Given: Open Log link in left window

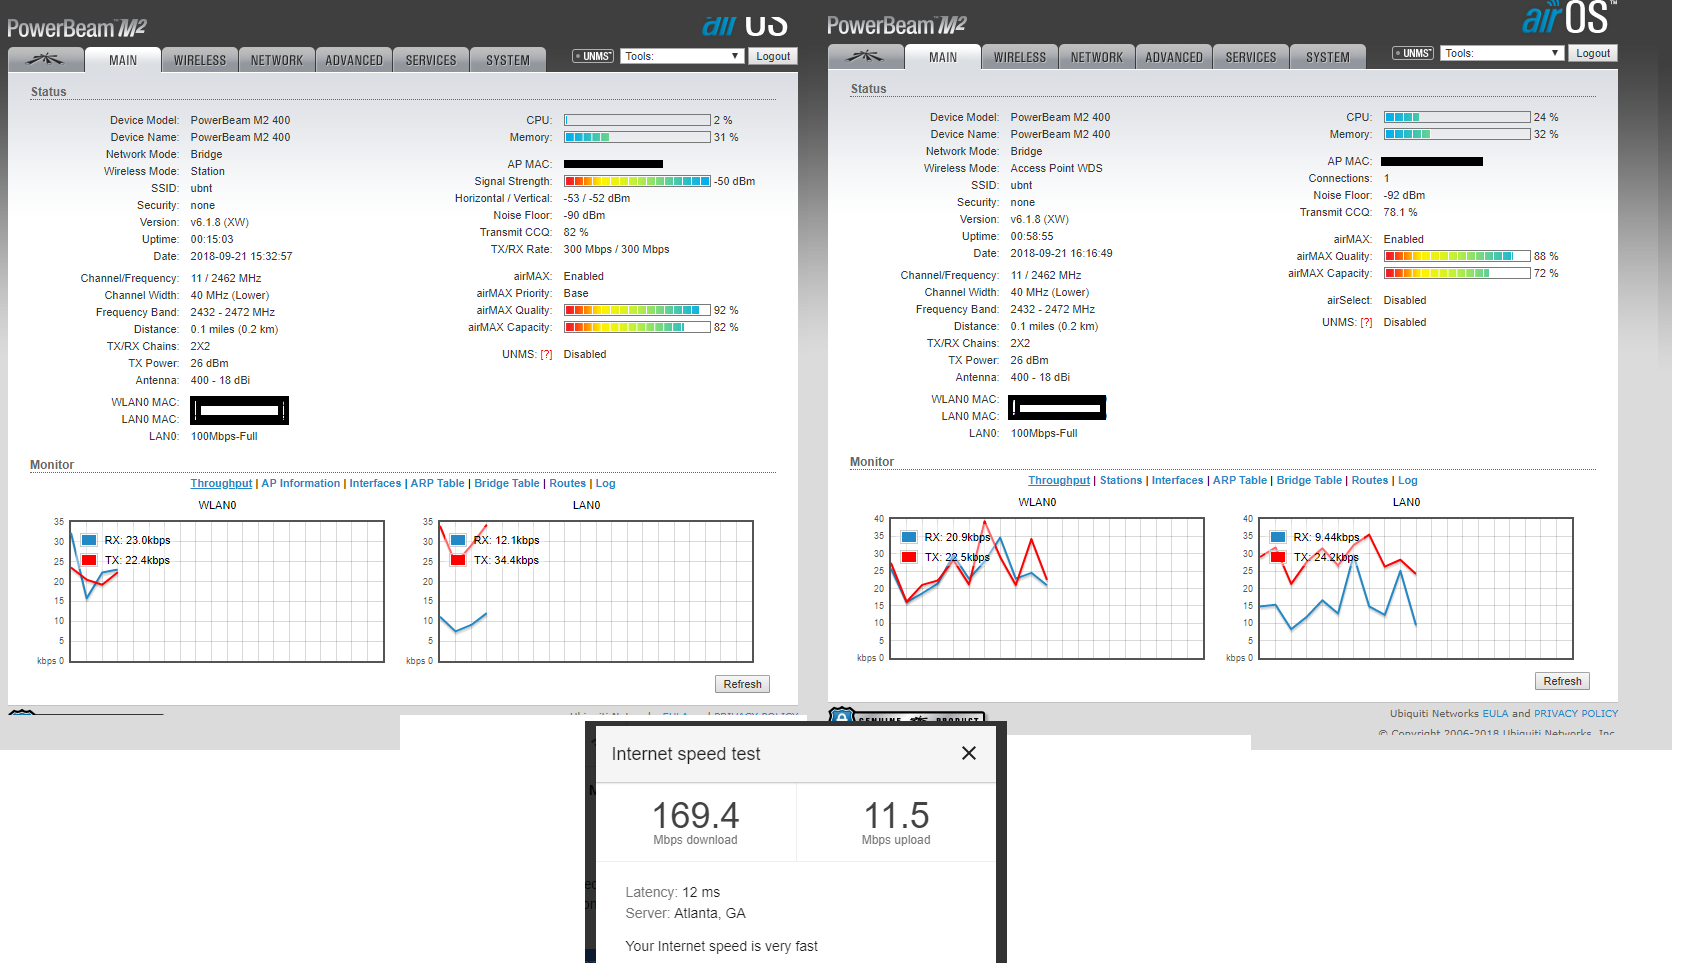Looking at the screenshot, I should point(606,483).
